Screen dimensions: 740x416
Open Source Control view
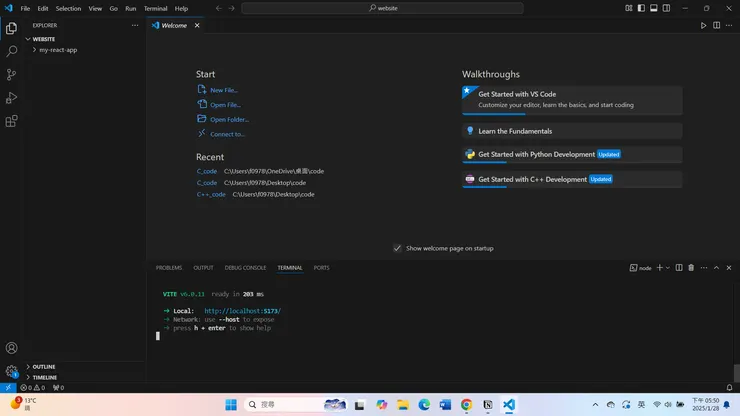tap(11, 74)
